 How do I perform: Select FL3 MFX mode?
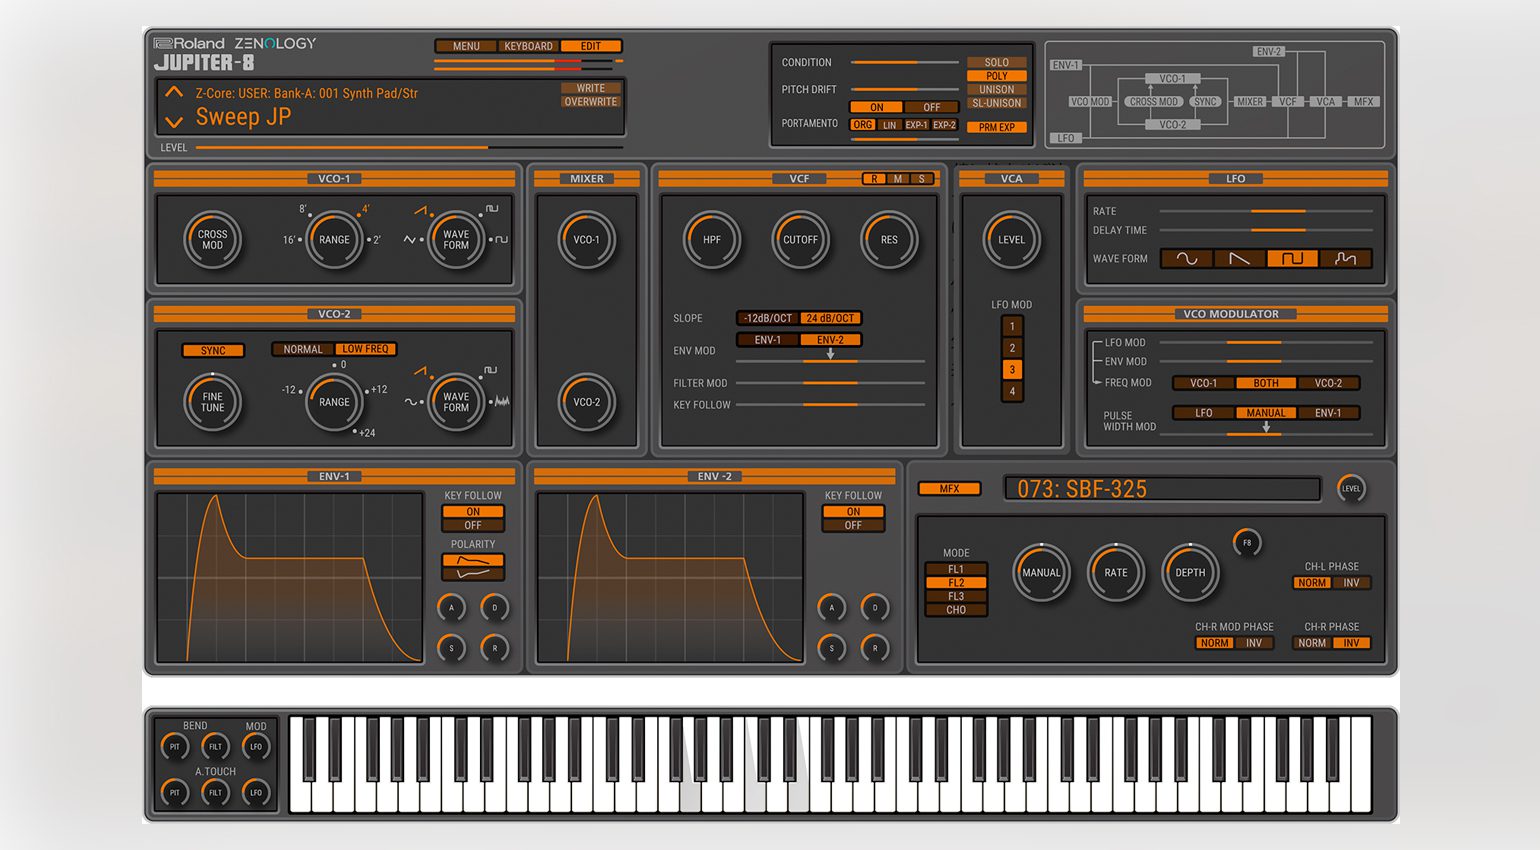pos(956,596)
